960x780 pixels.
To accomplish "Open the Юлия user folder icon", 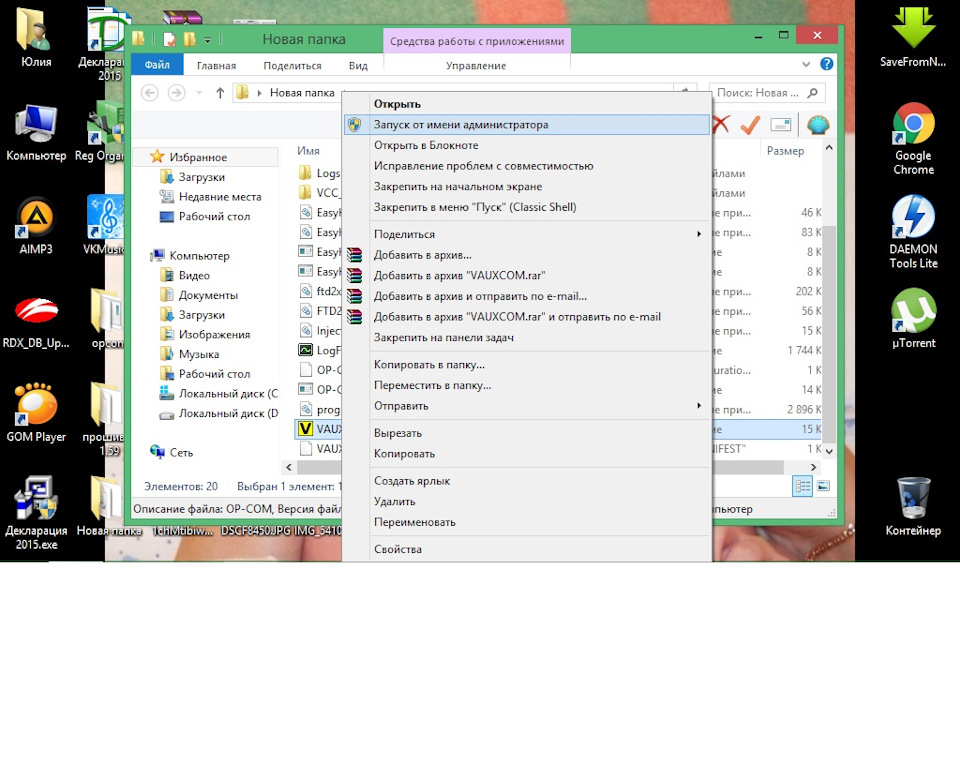I will (x=36, y=36).
